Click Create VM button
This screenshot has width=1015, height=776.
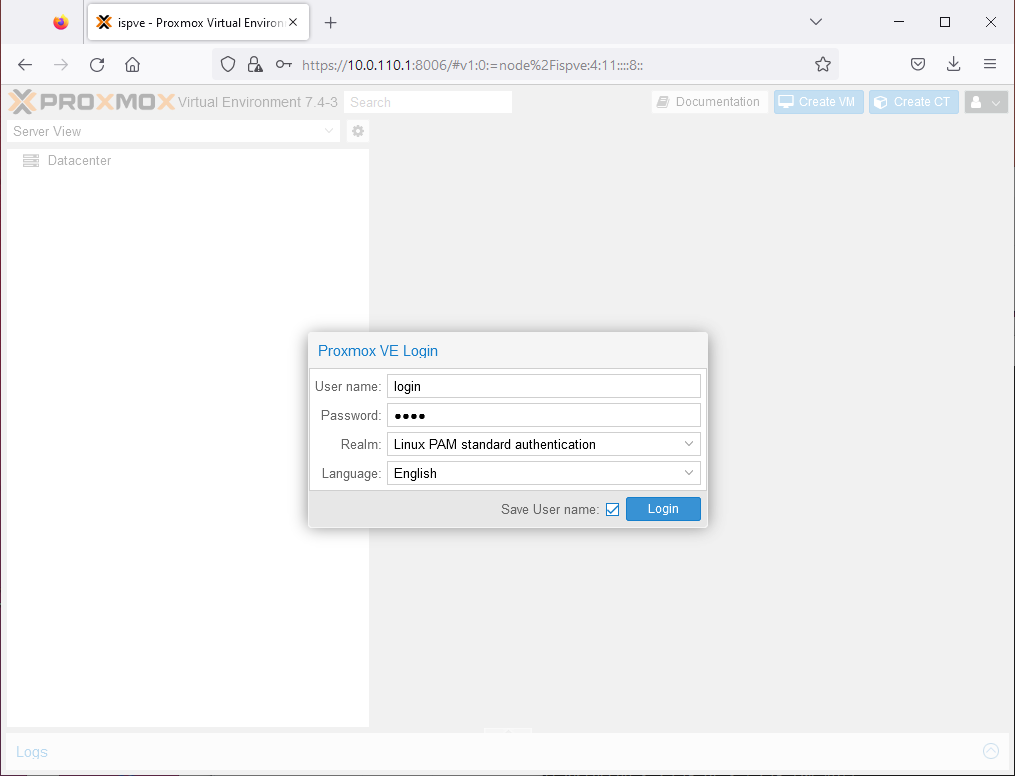[x=819, y=102]
